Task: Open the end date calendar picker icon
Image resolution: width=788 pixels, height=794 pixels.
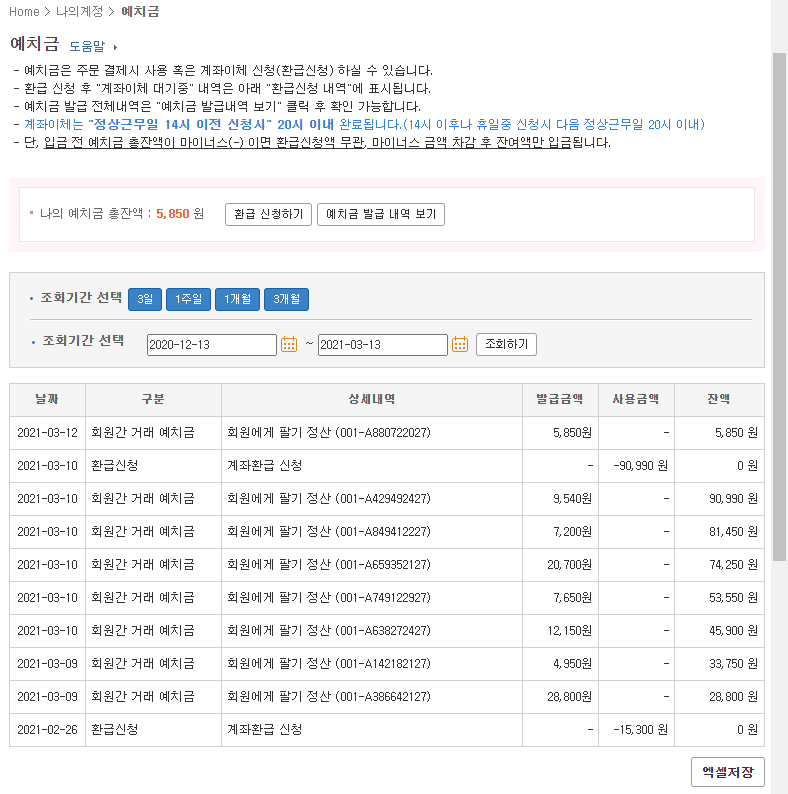Action: click(460, 344)
